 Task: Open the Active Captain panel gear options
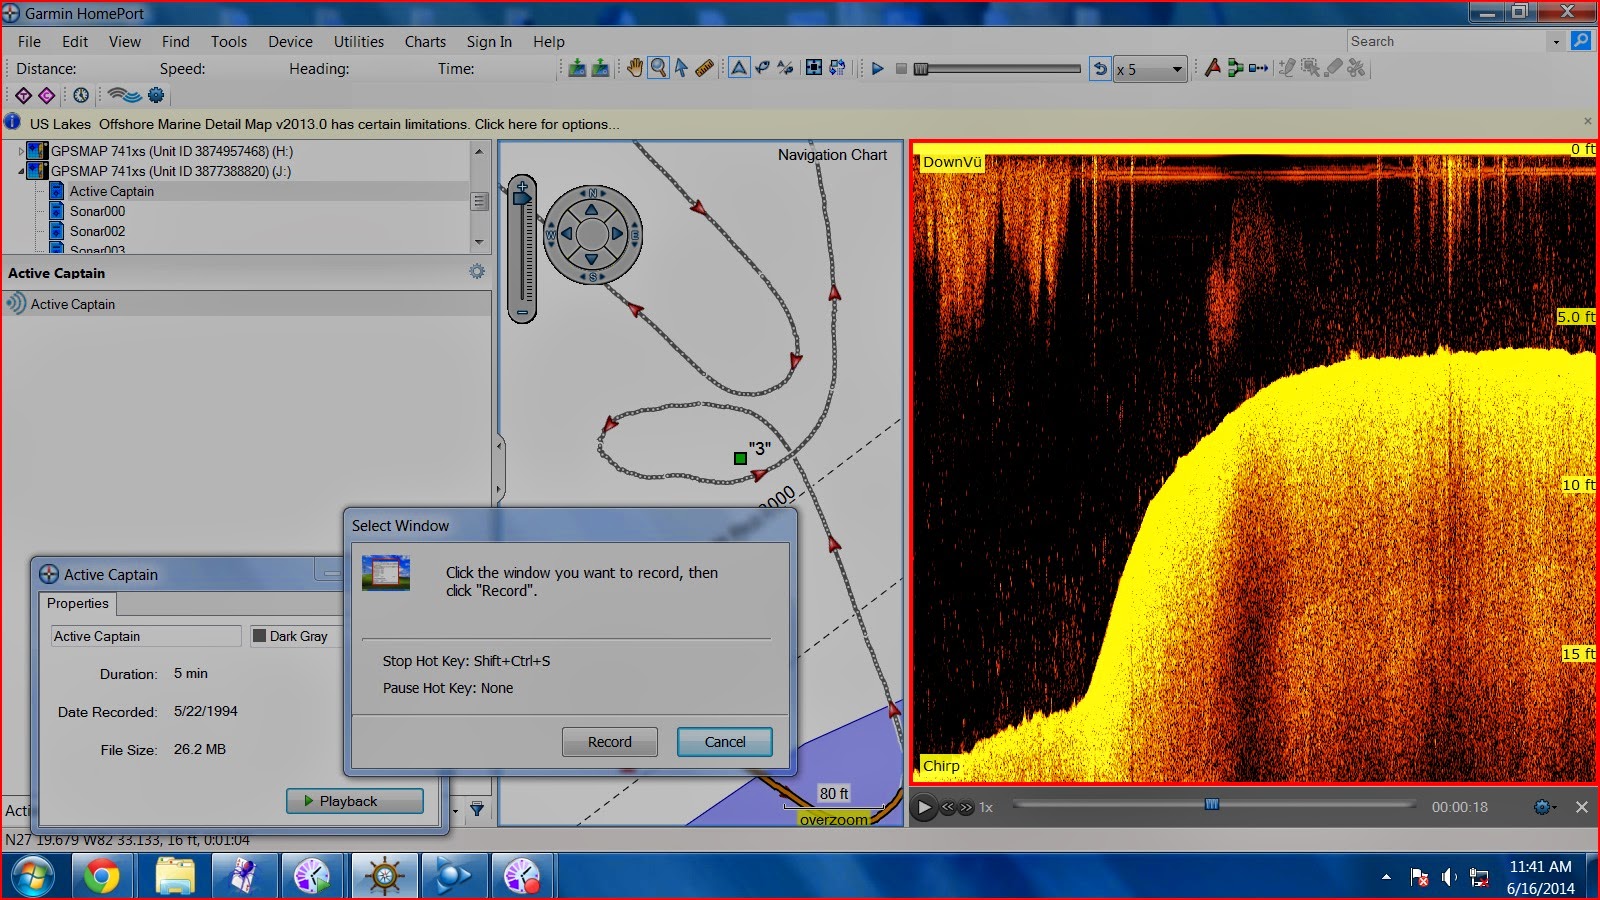pos(477,272)
